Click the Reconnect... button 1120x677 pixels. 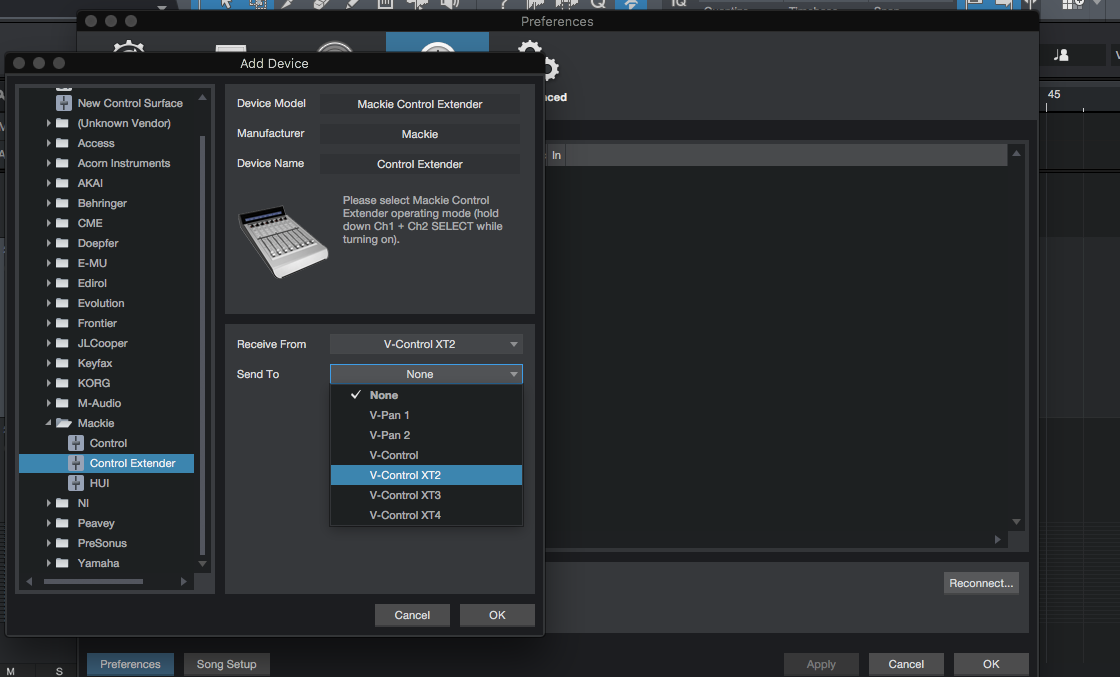[x=981, y=583]
